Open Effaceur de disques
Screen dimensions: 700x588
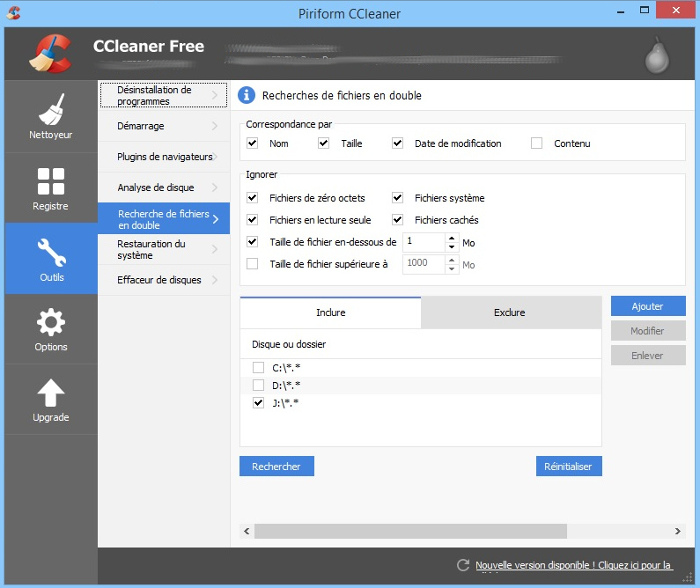(x=163, y=280)
